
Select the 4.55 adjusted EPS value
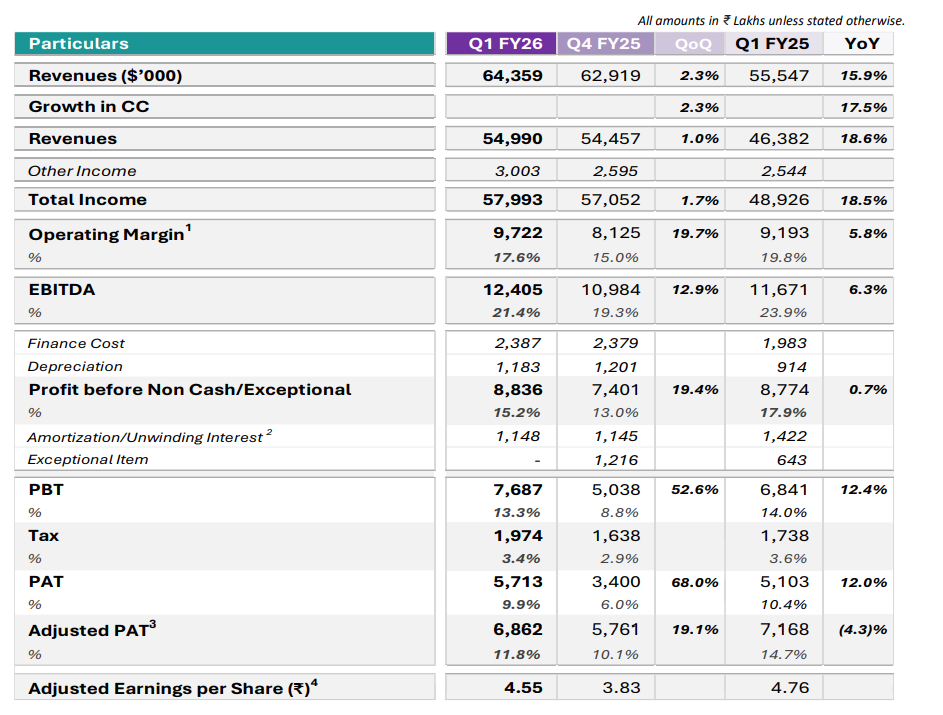523,688
